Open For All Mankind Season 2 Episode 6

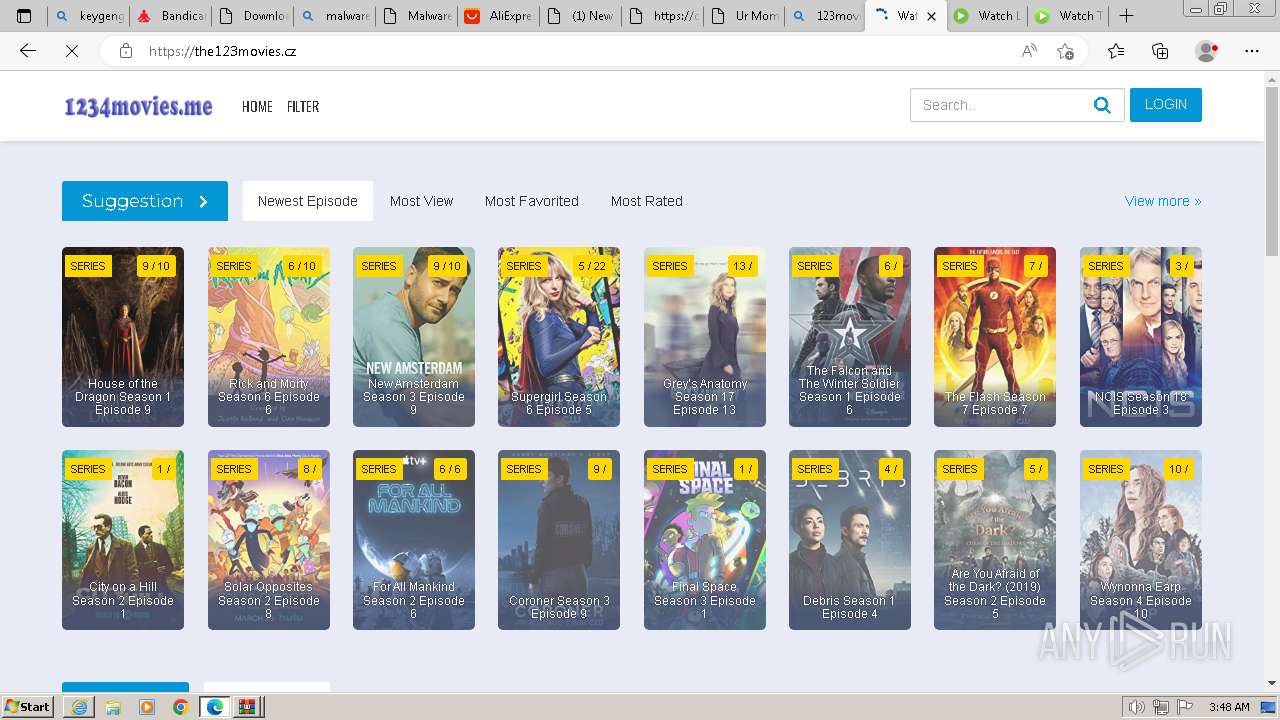coord(414,540)
